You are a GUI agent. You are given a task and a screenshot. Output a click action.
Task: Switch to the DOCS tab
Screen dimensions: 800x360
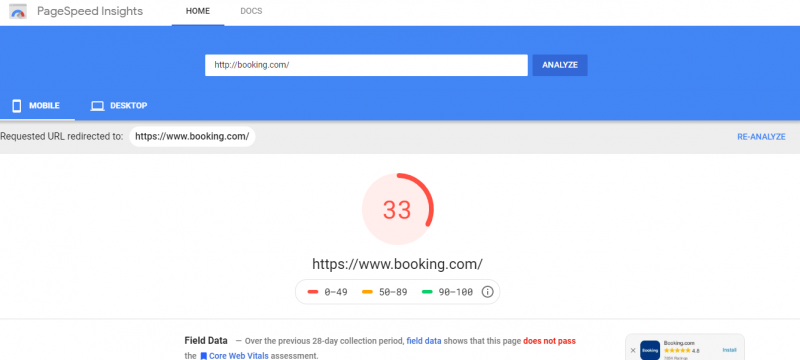tap(251, 11)
